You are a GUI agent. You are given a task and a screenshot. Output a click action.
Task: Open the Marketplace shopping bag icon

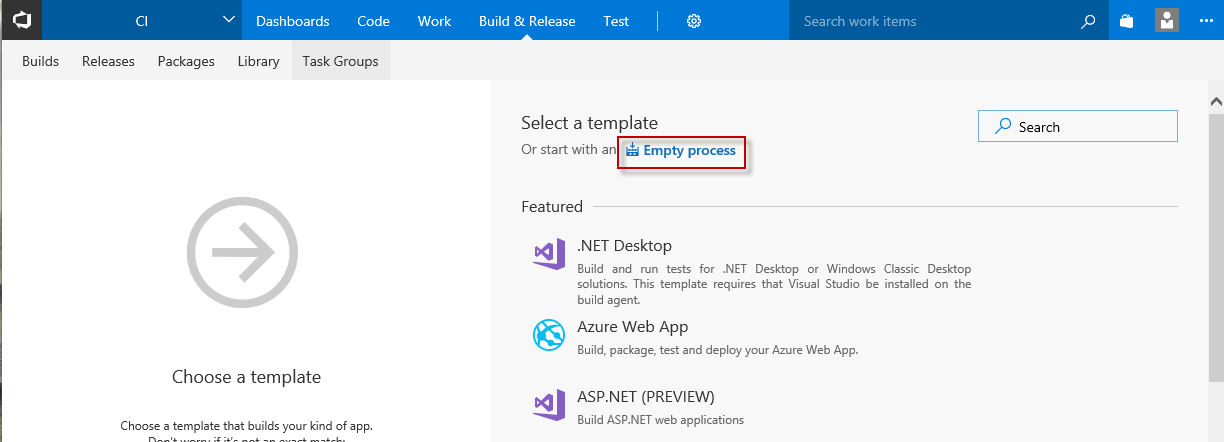pos(1127,21)
